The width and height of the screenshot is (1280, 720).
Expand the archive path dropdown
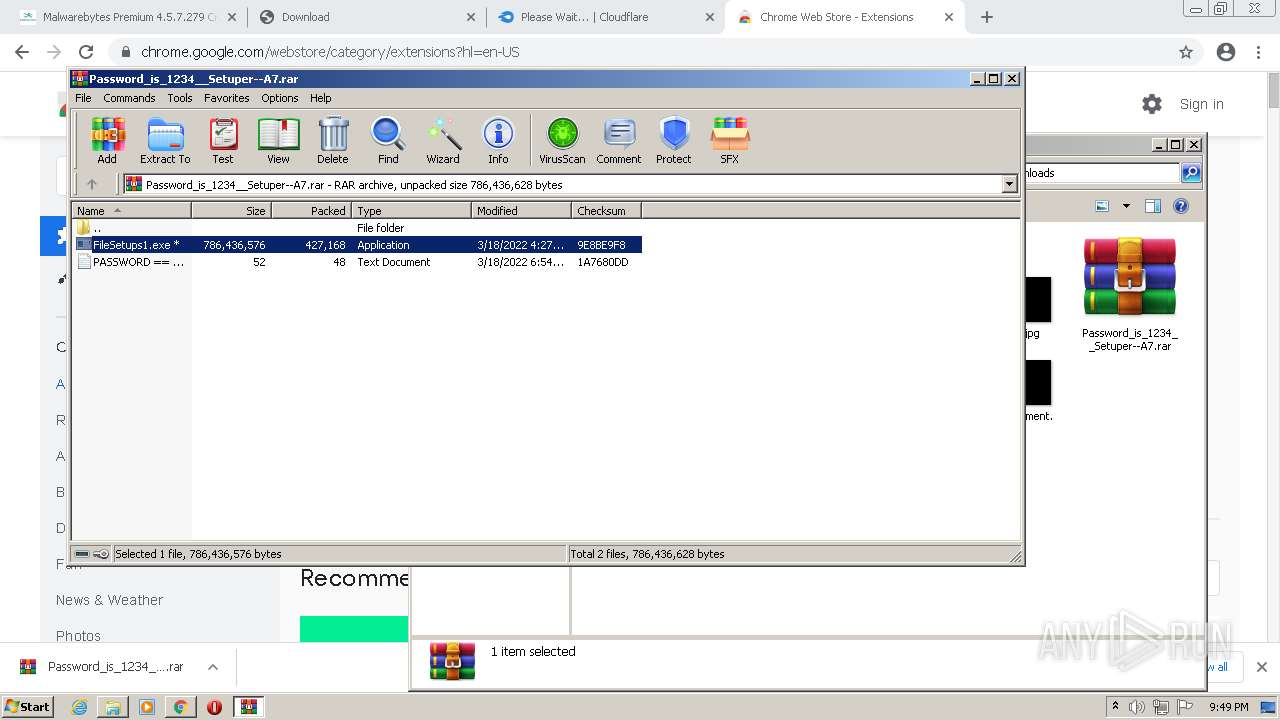[1009, 184]
